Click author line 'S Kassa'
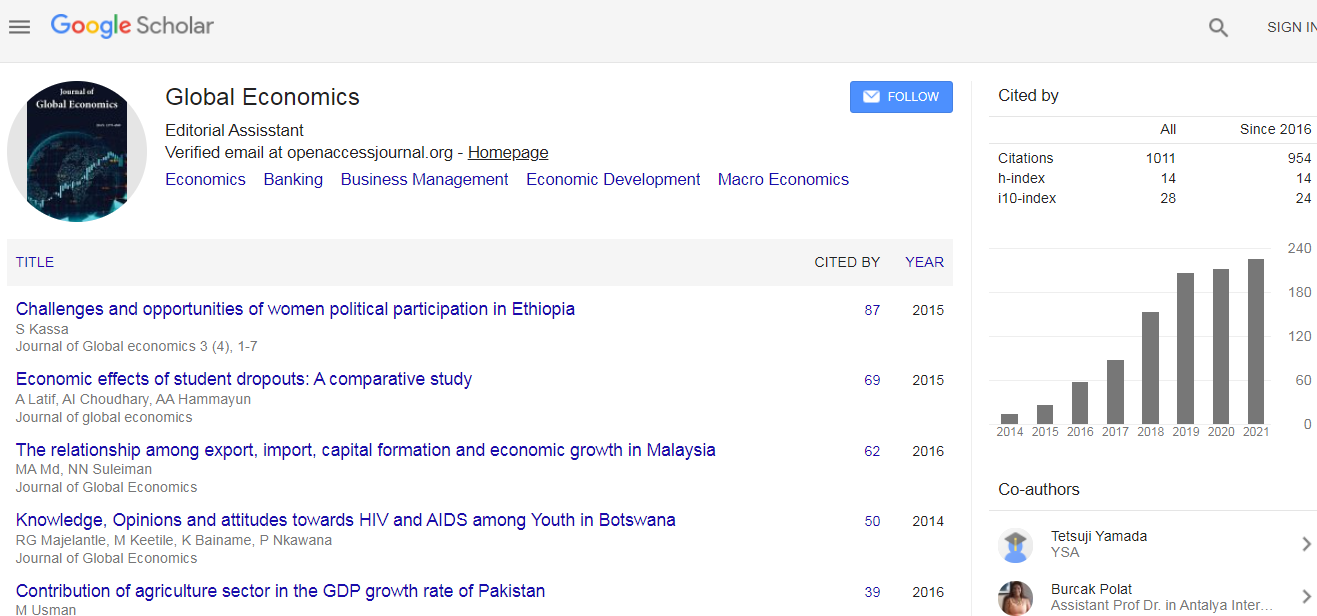 pos(42,329)
